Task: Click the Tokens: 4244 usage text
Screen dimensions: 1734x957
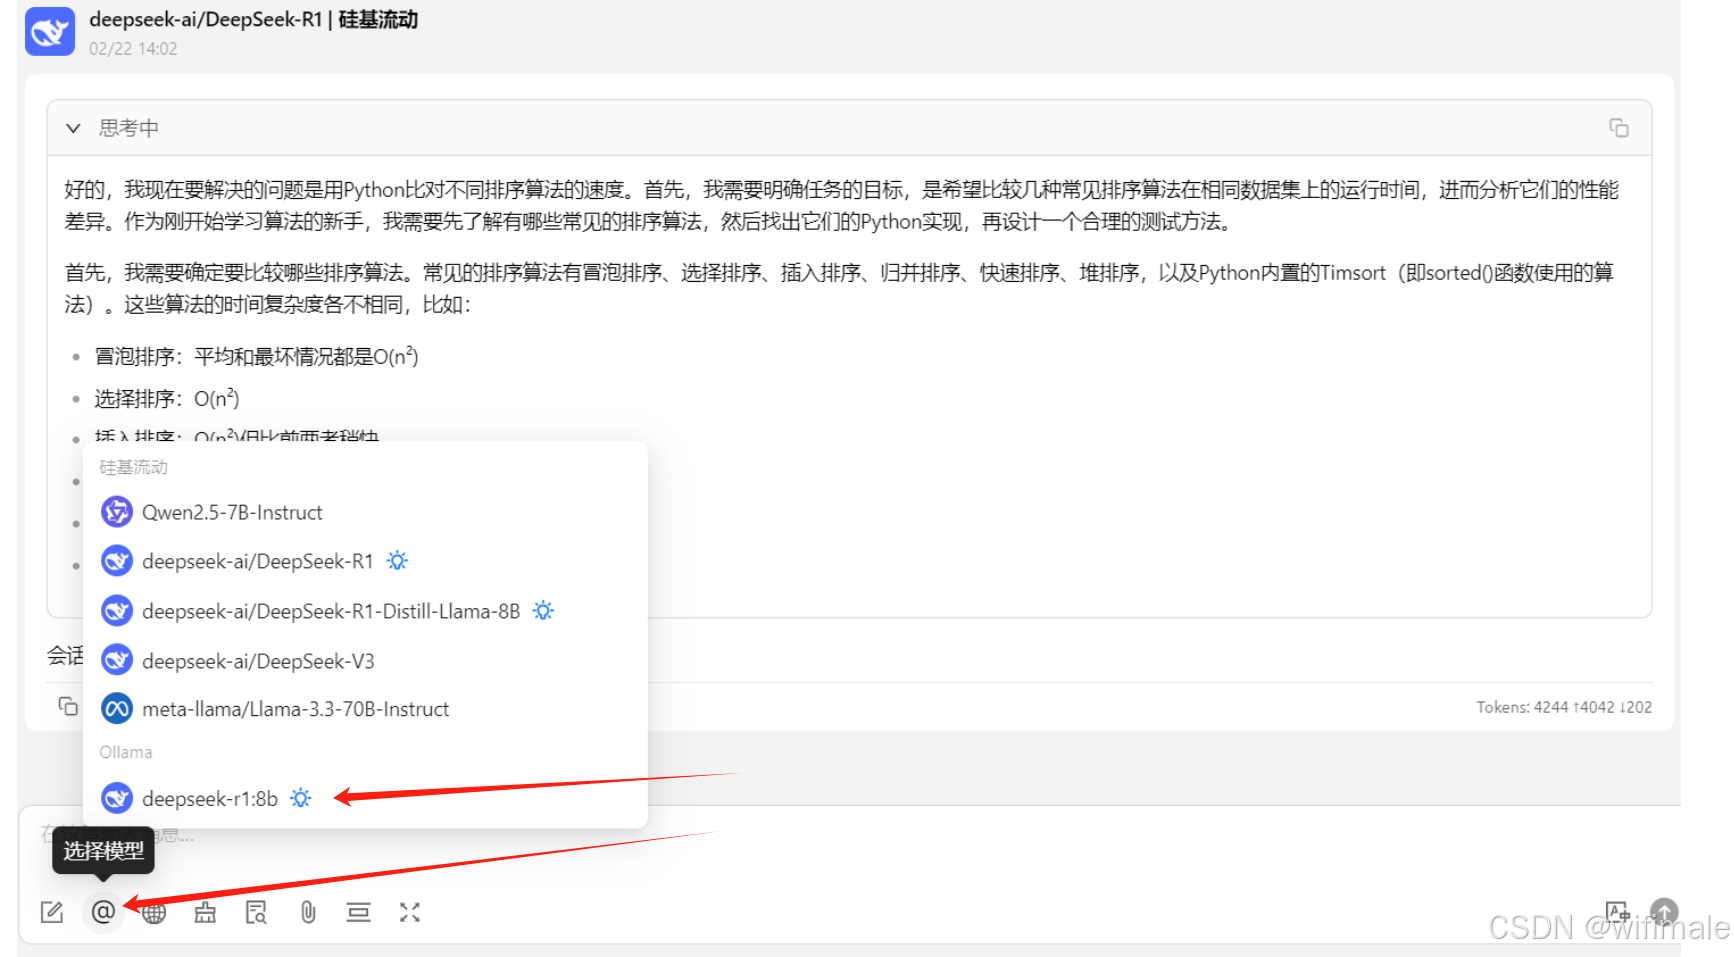Action: [1564, 707]
